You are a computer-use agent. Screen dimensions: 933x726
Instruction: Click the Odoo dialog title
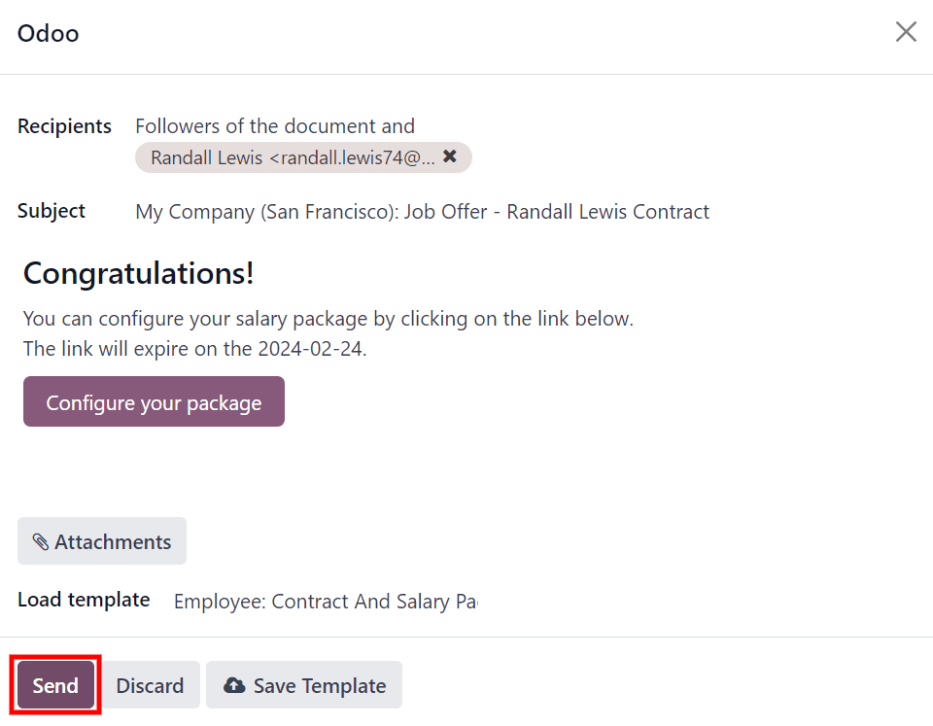coord(48,33)
